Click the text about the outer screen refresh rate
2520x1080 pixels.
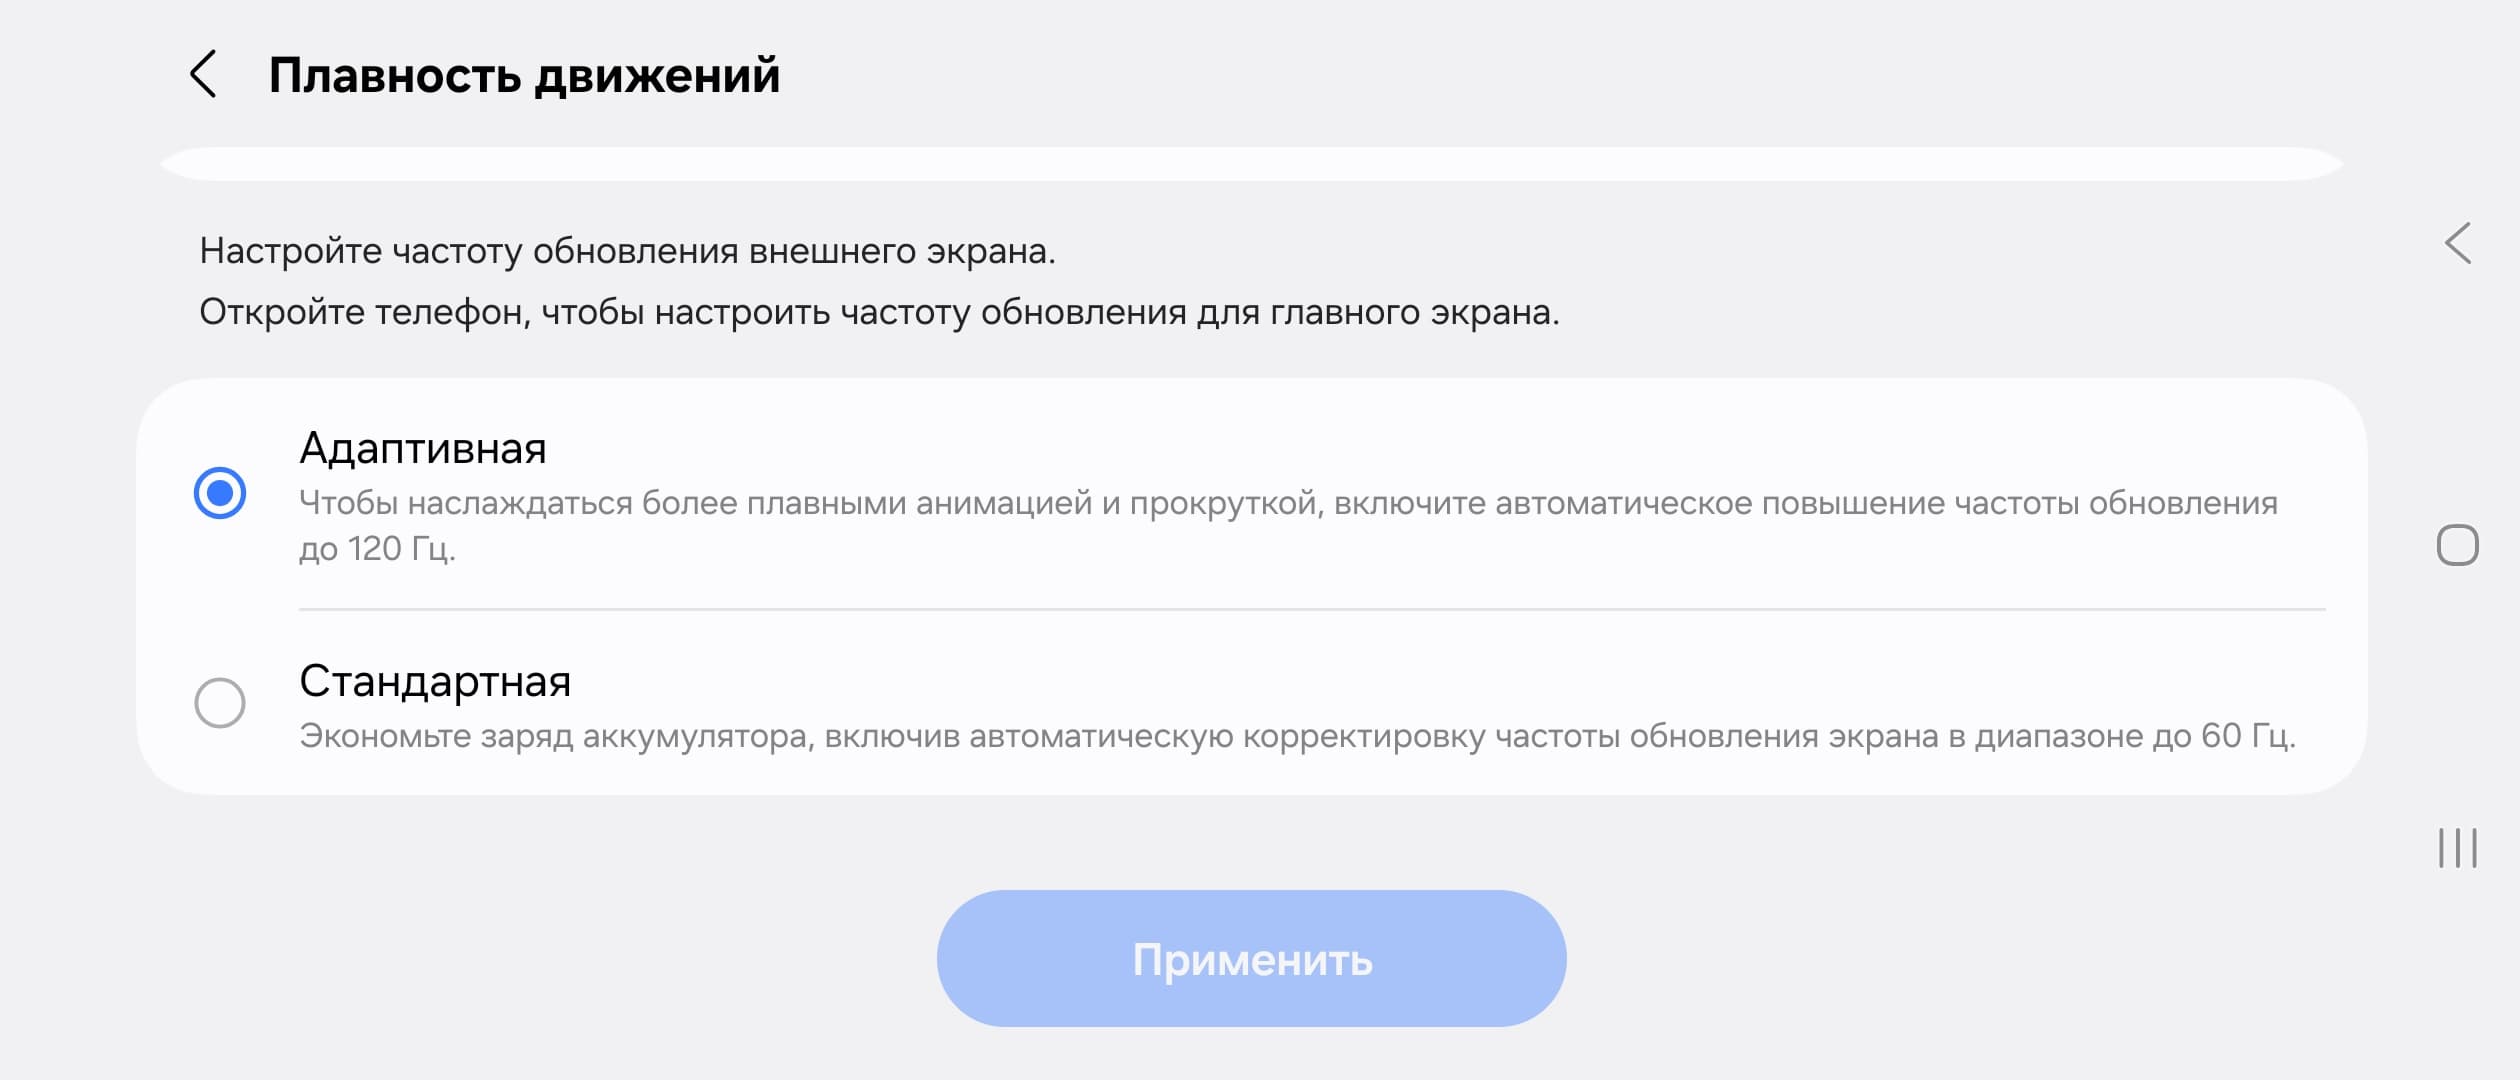tap(627, 251)
